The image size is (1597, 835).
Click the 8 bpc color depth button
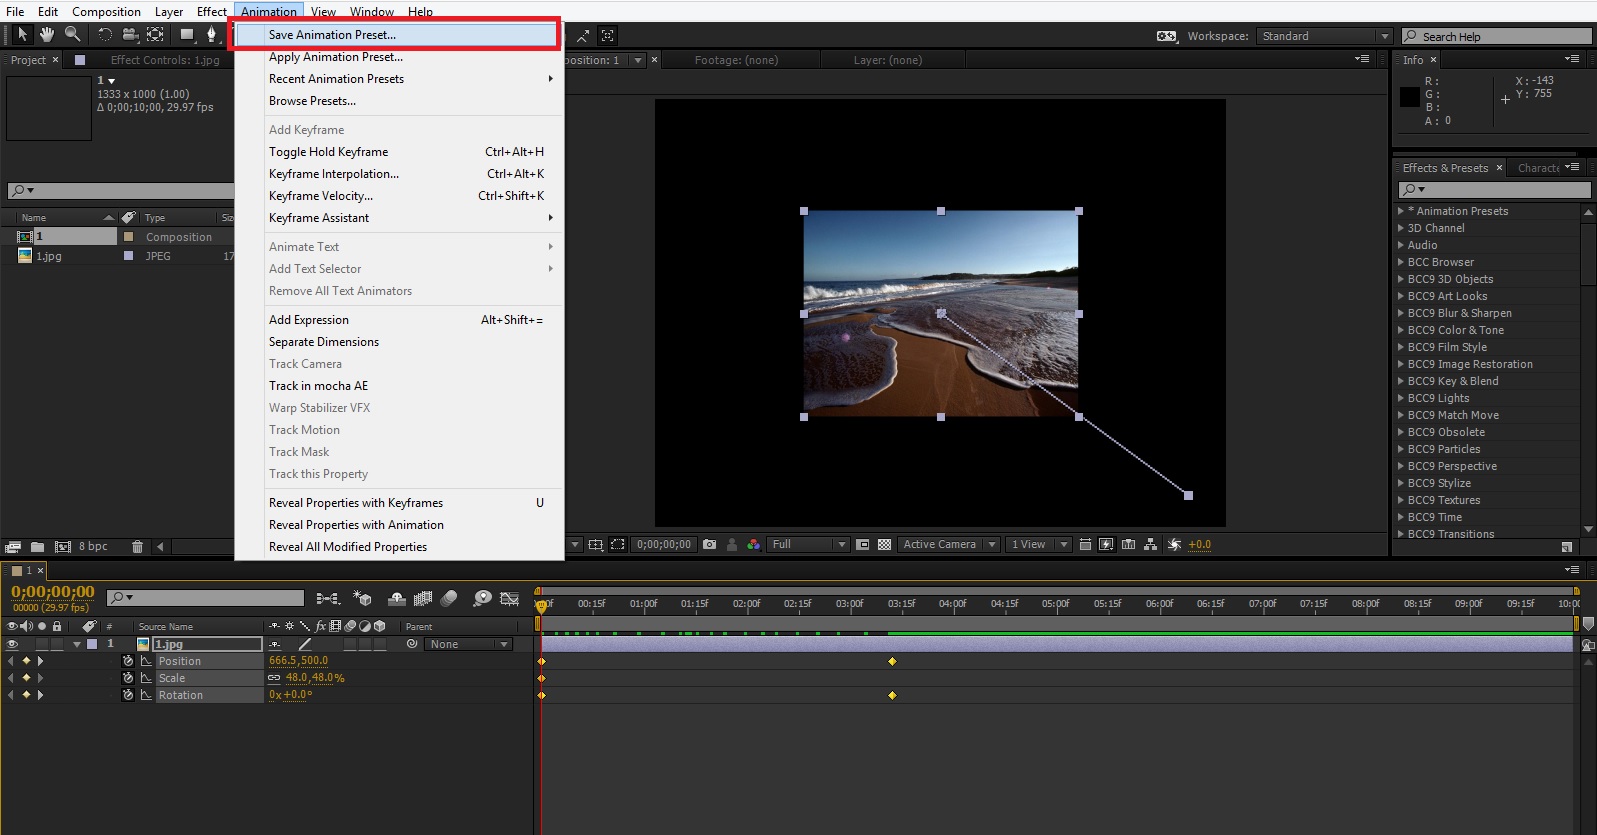(93, 547)
